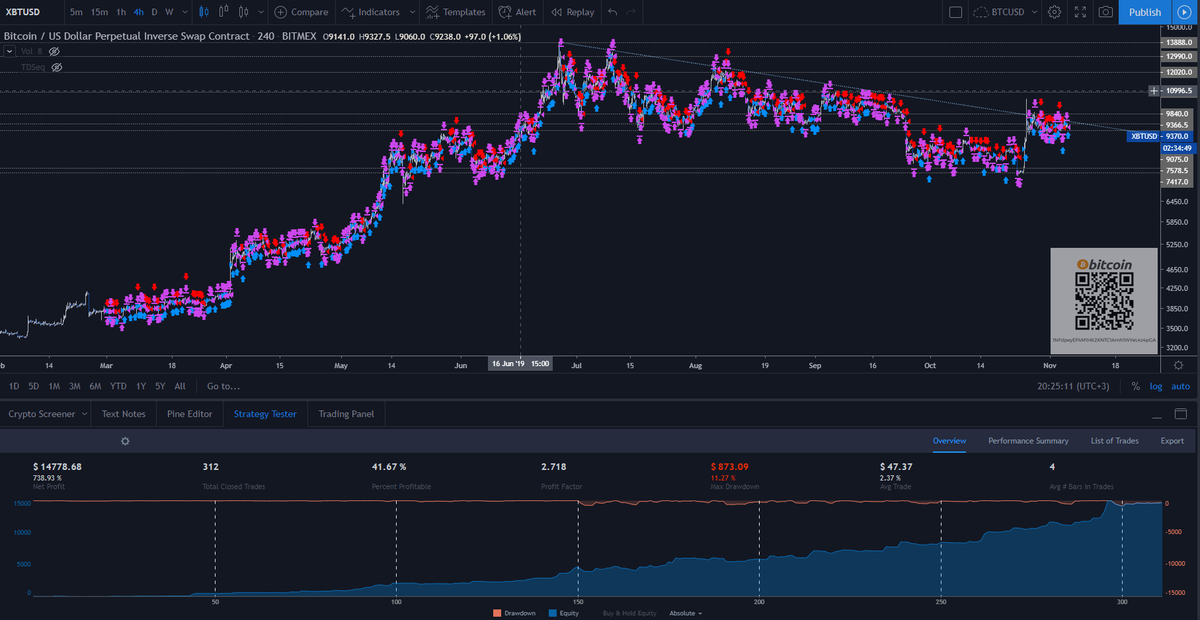This screenshot has height=620, width=1200.
Task: Start bar Replay mode
Action: (x=571, y=12)
